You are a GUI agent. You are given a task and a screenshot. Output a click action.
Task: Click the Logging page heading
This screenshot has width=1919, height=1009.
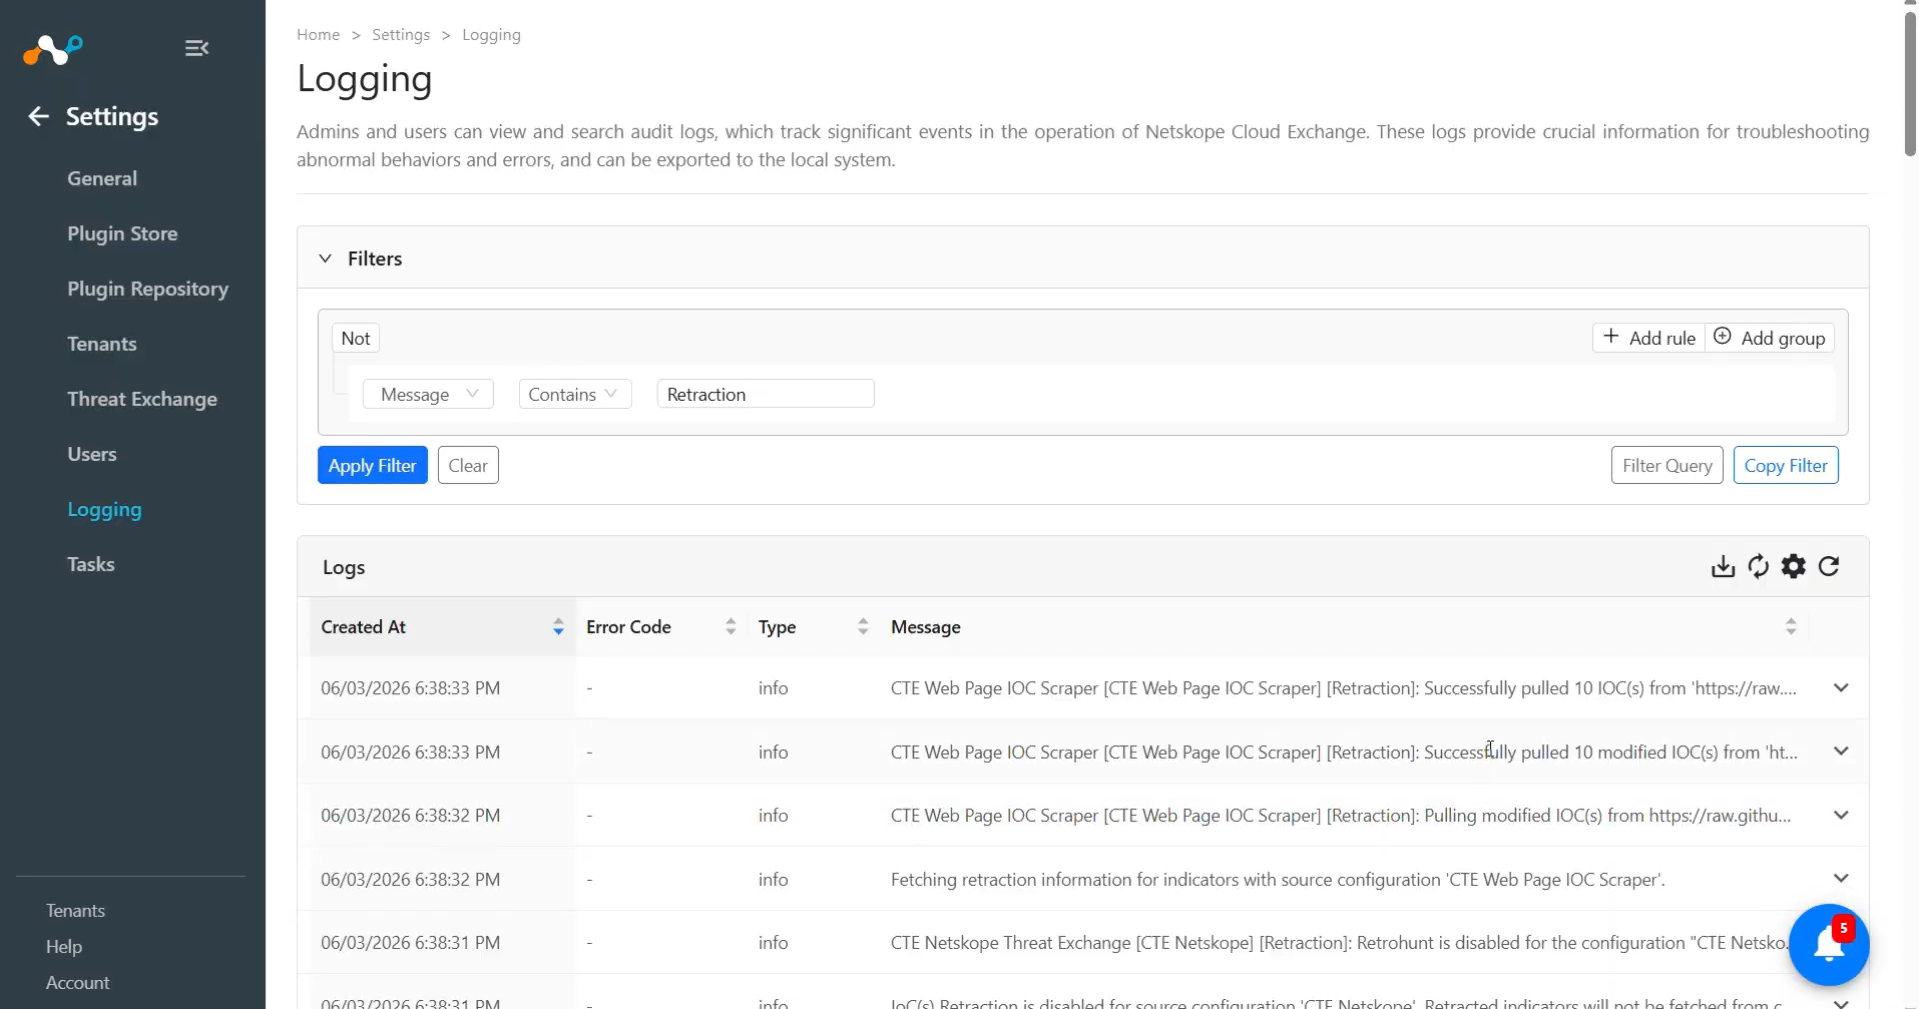point(364,79)
